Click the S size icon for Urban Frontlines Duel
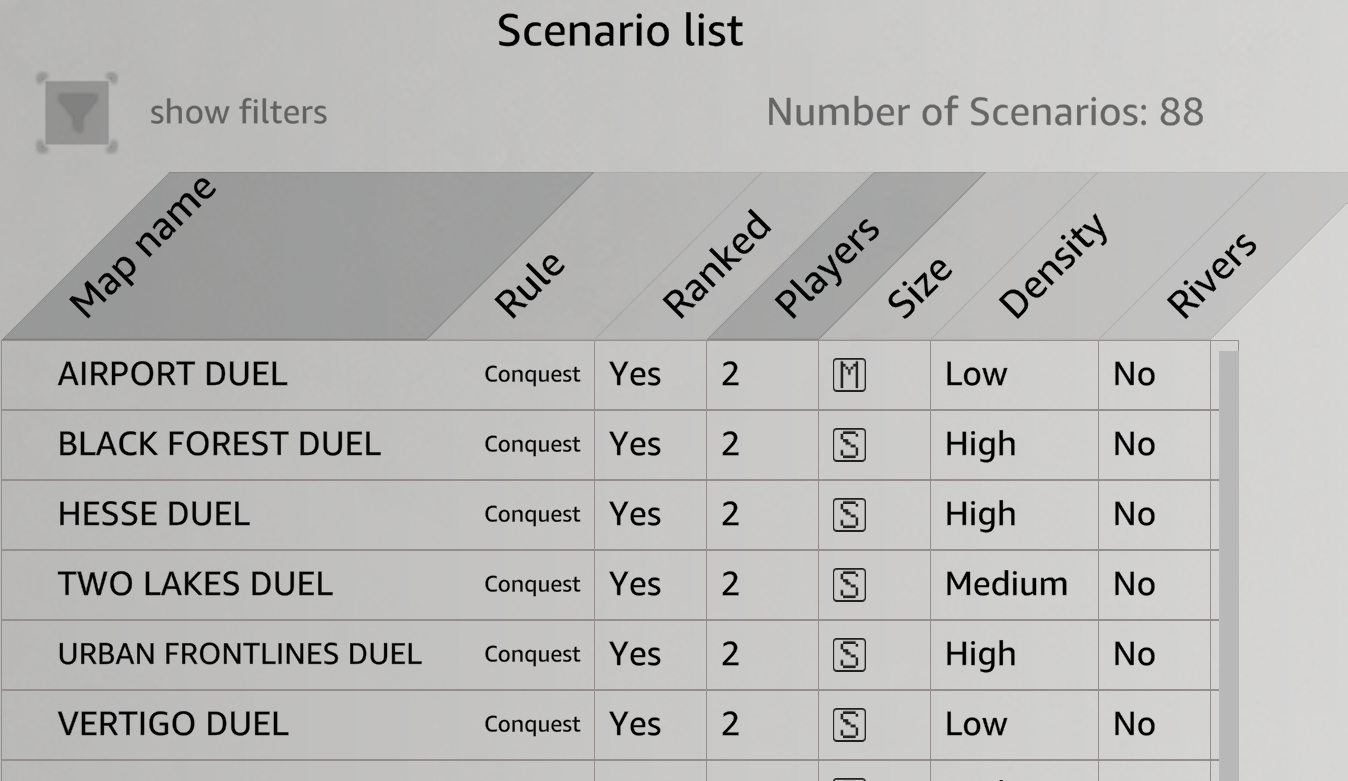1348x781 pixels. pyautogui.click(x=849, y=655)
